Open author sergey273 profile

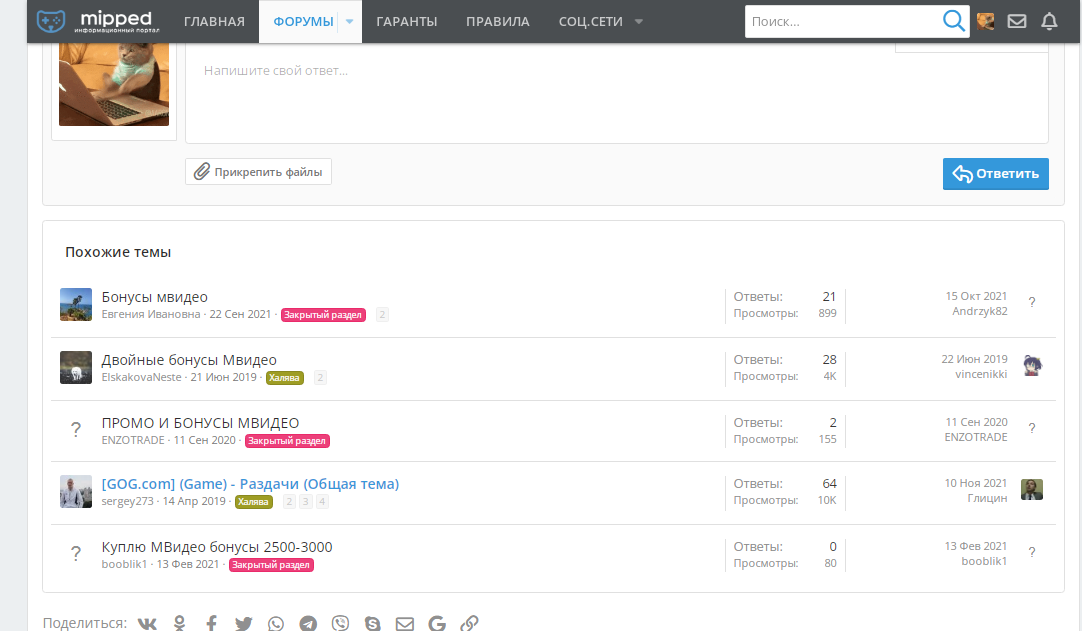tap(128, 501)
